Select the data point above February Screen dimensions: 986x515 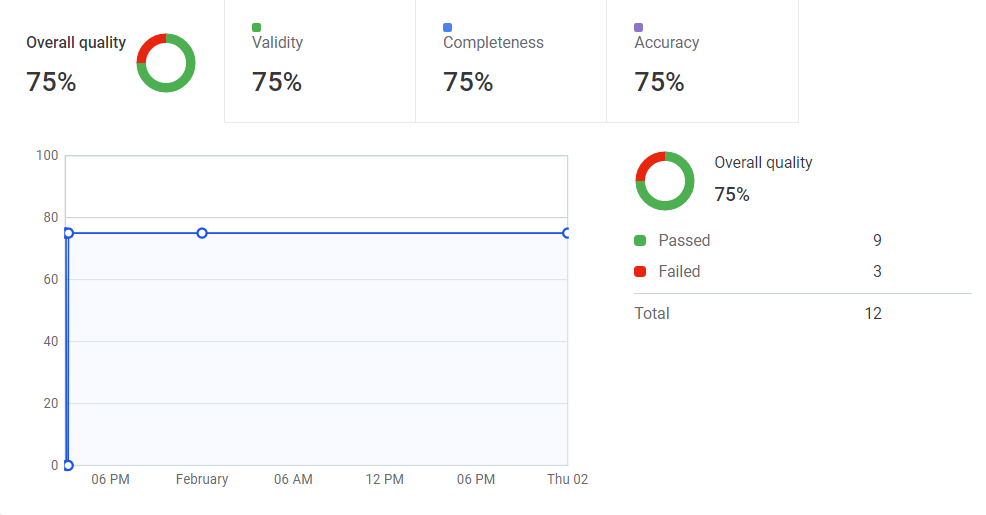tap(202, 233)
